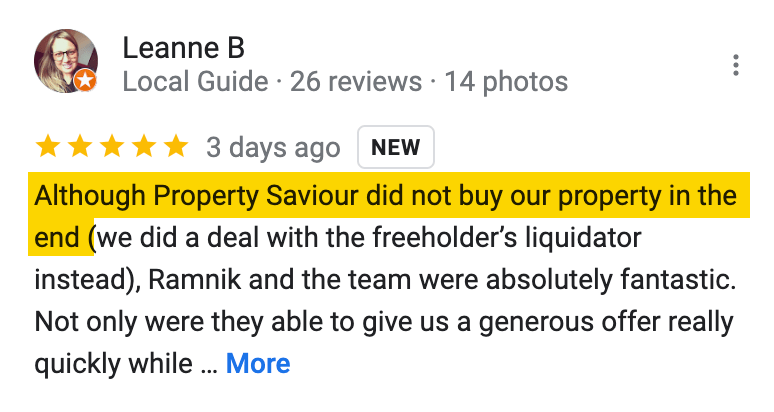
Task: Click the orange Local Guide star badge
Action: [x=86, y=81]
